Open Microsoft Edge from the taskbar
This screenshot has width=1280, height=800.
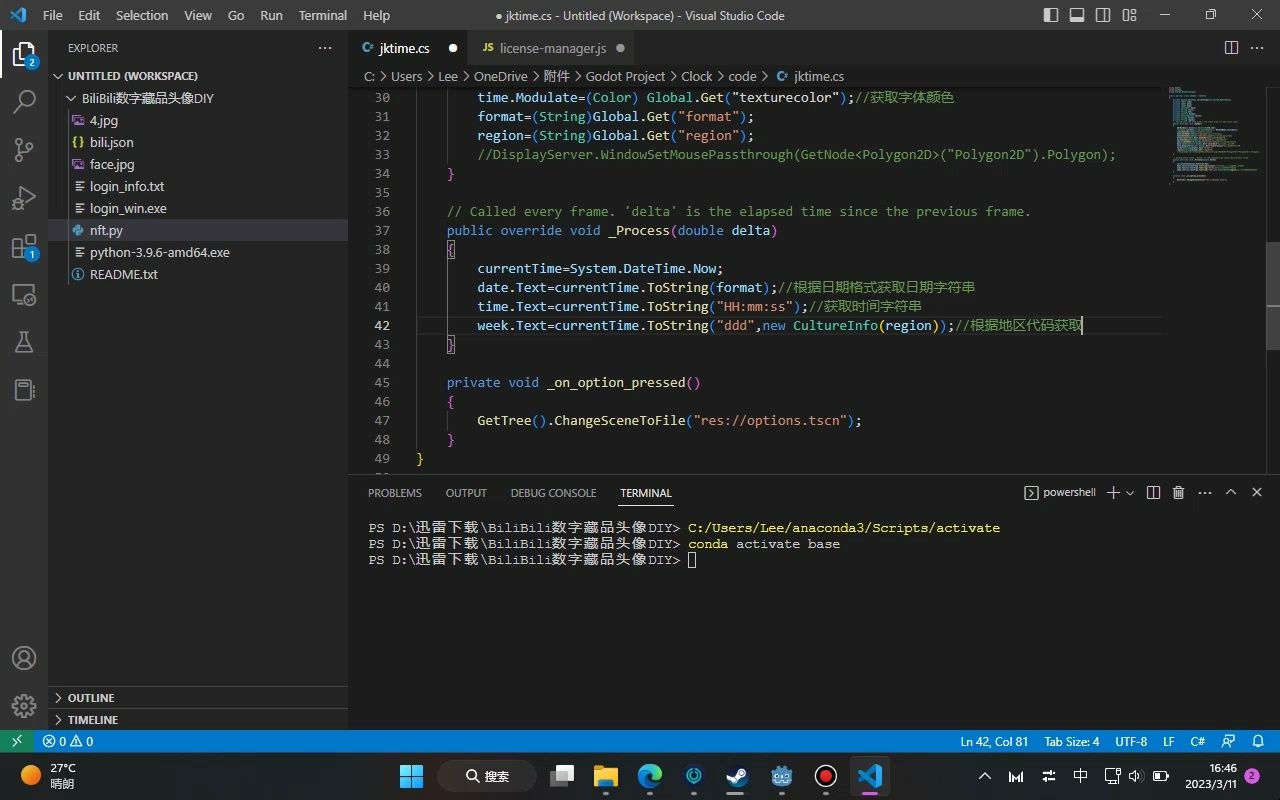650,776
